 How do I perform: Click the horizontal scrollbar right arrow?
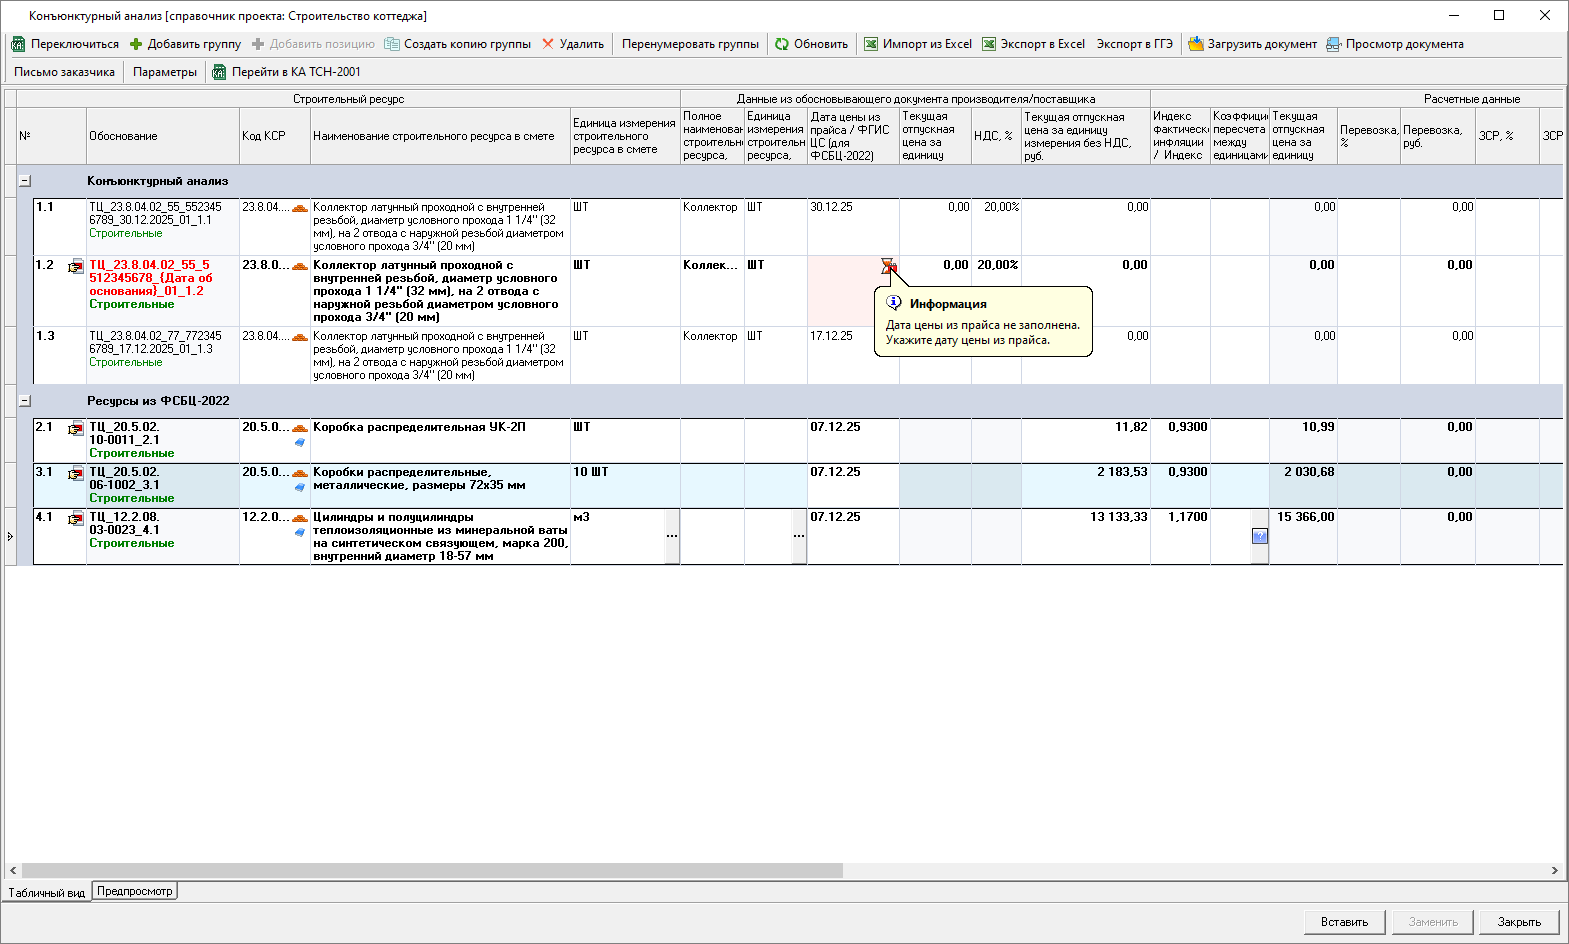coord(1554,871)
